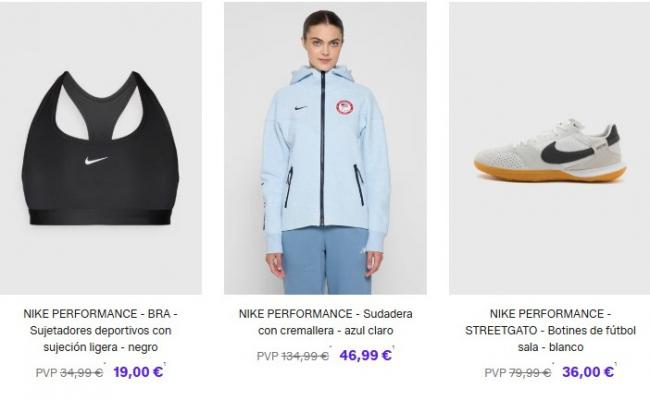Select the 19,00 € sale price
650x400 pixels.
pos(138,372)
